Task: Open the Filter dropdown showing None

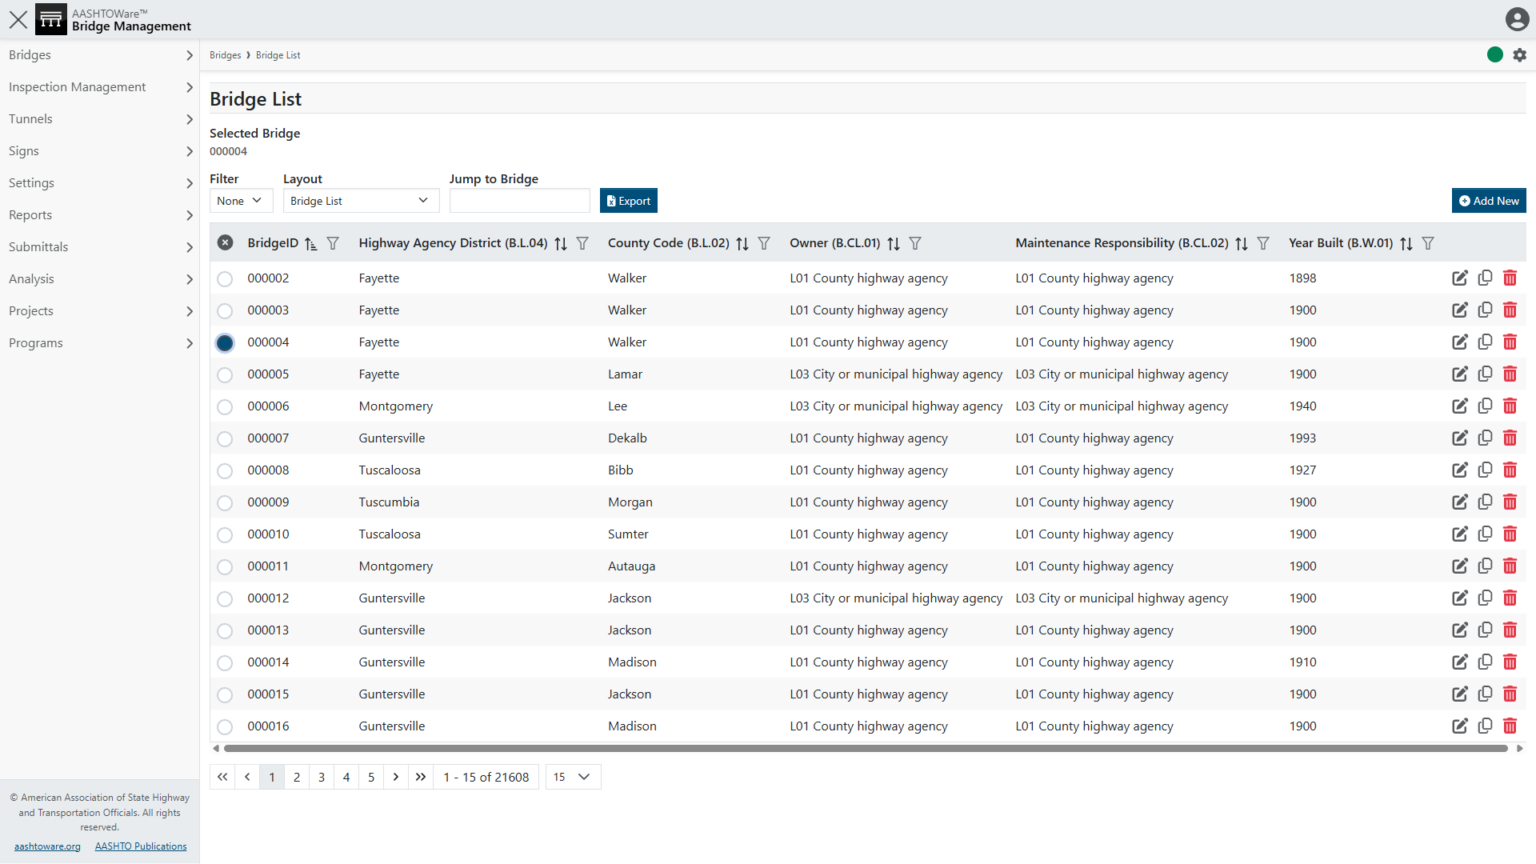Action: [x=240, y=200]
